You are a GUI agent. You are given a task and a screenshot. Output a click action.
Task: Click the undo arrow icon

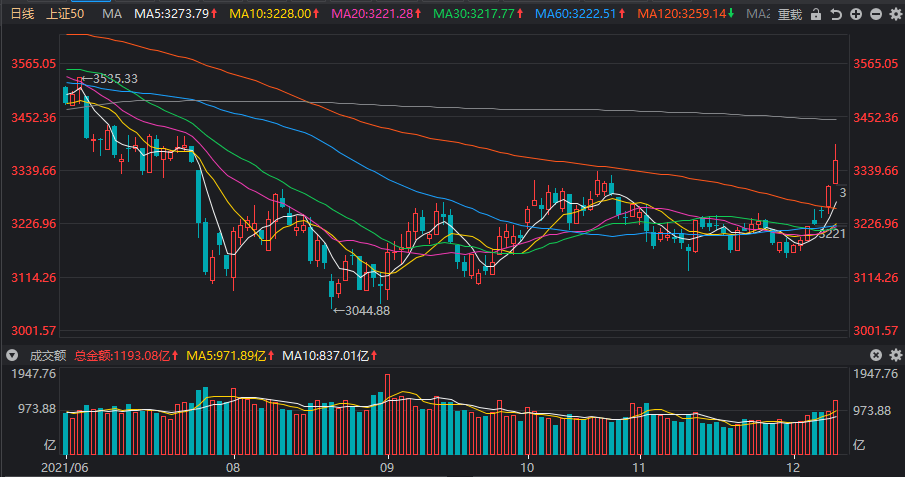[836, 15]
